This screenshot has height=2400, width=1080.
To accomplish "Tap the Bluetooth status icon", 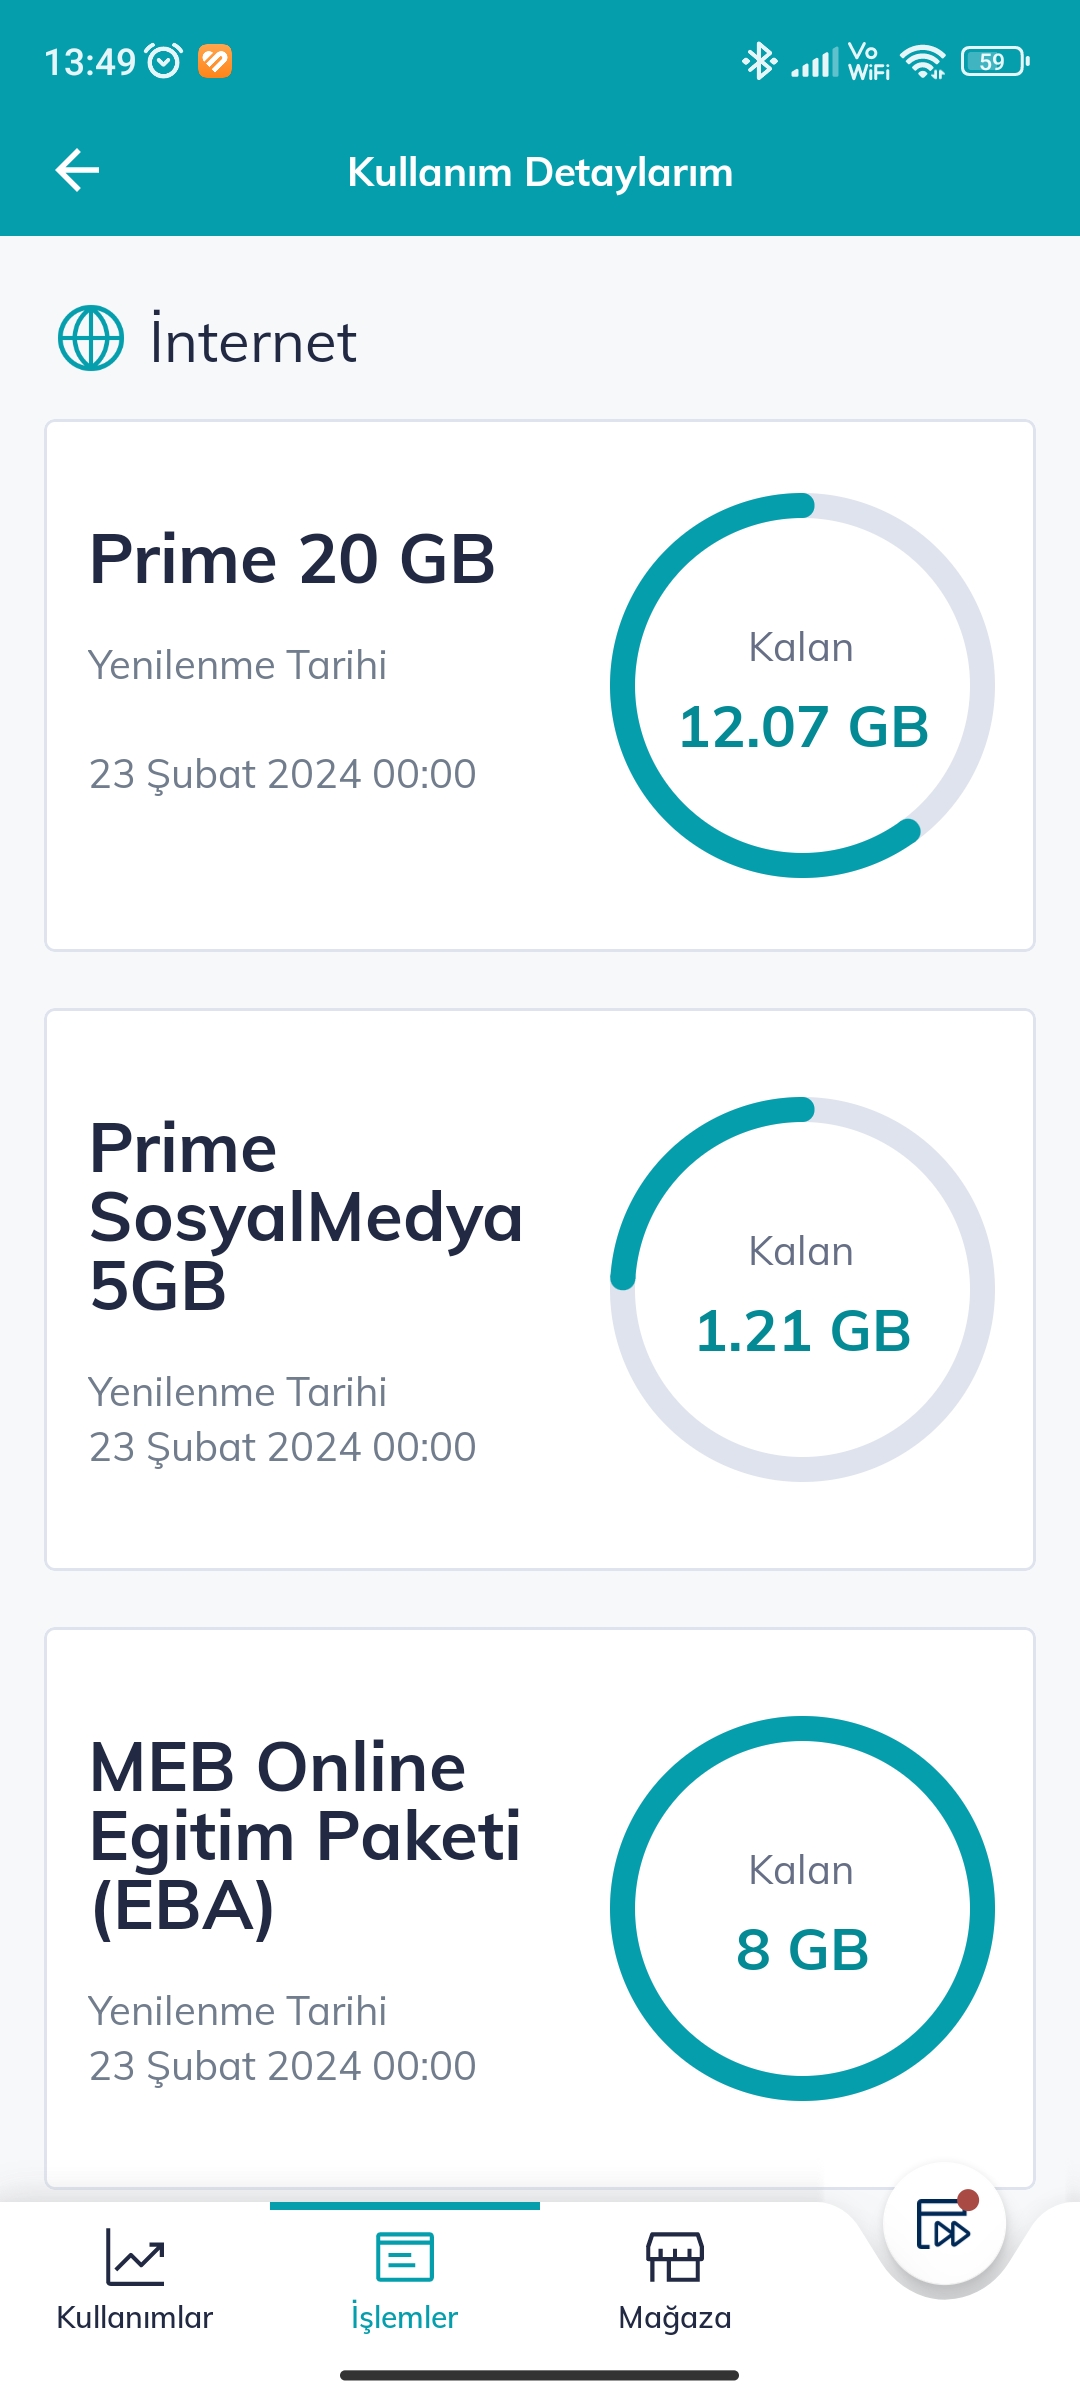I will [759, 61].
